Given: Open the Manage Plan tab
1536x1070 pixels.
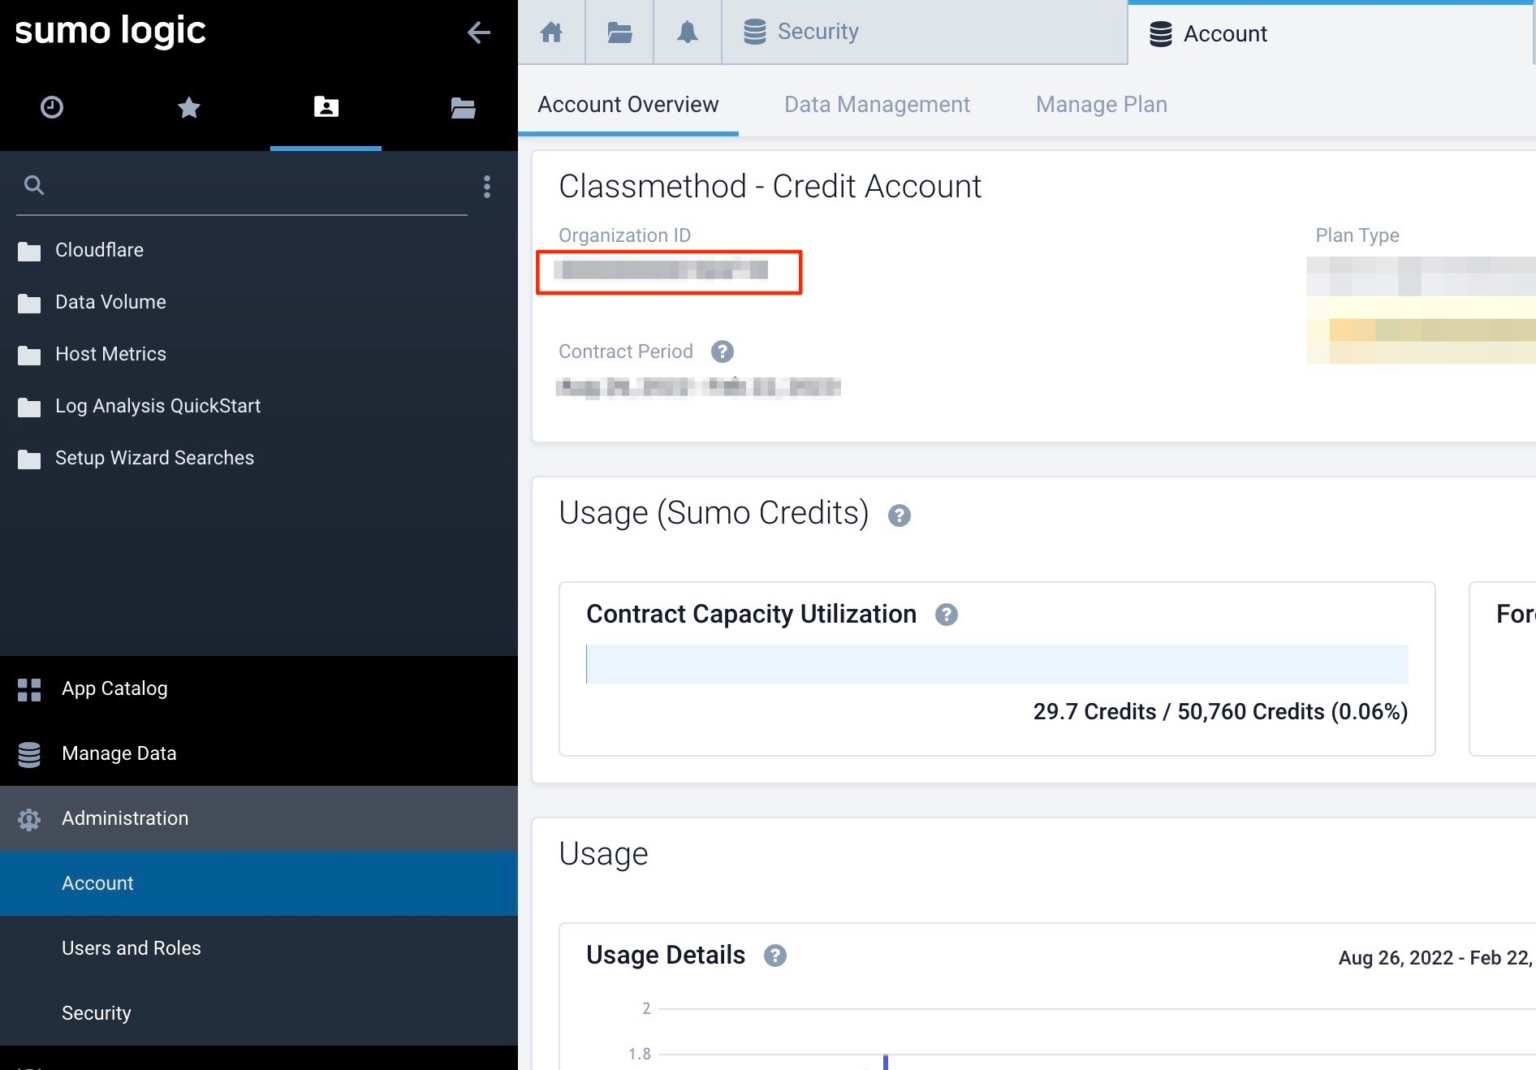Looking at the screenshot, I should click(x=1100, y=104).
